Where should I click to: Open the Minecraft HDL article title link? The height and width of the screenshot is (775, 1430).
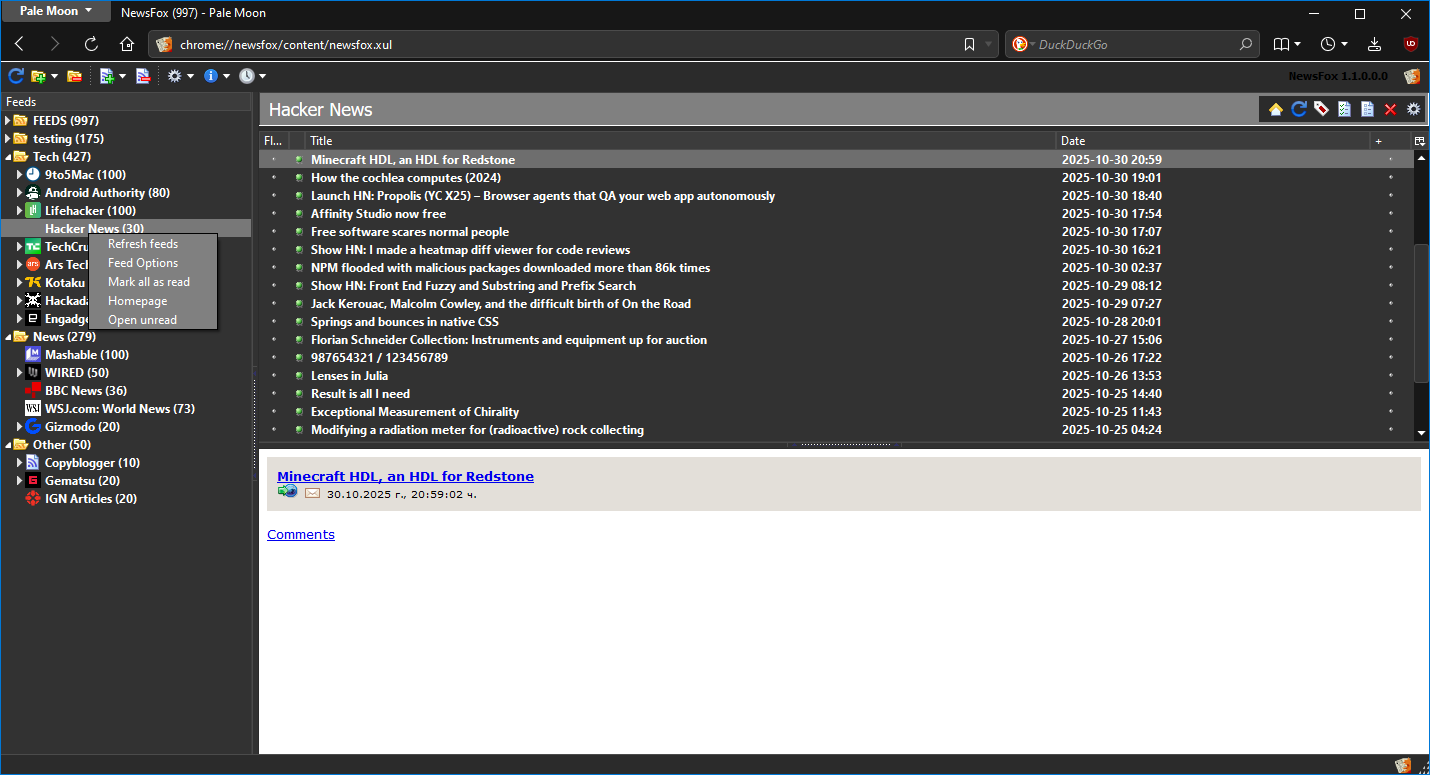405,477
